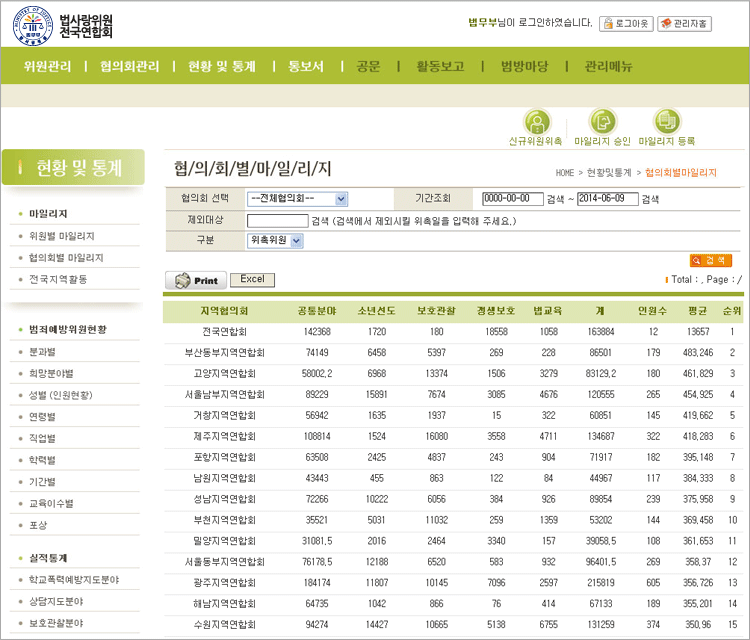Image resolution: width=750 pixels, height=640 pixels.
Task: Click the start date field 0000-00-00
Action: click(x=512, y=199)
